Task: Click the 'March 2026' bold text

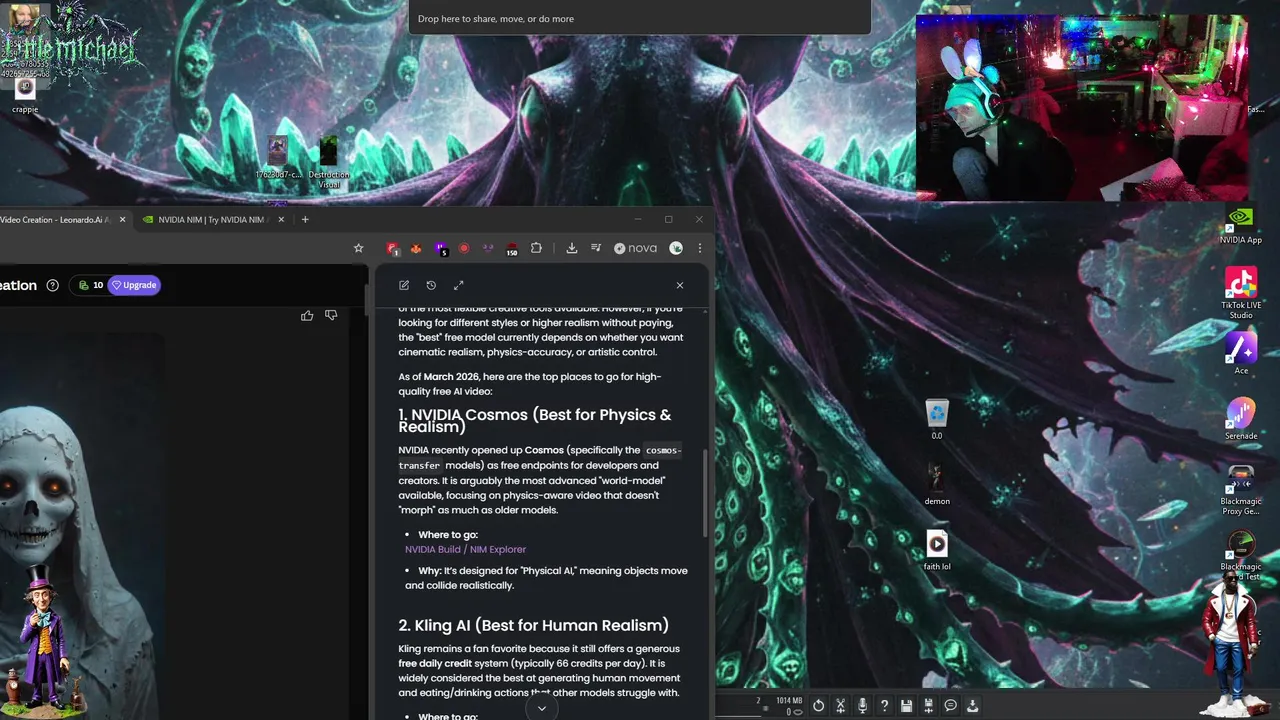Action: 452,377
